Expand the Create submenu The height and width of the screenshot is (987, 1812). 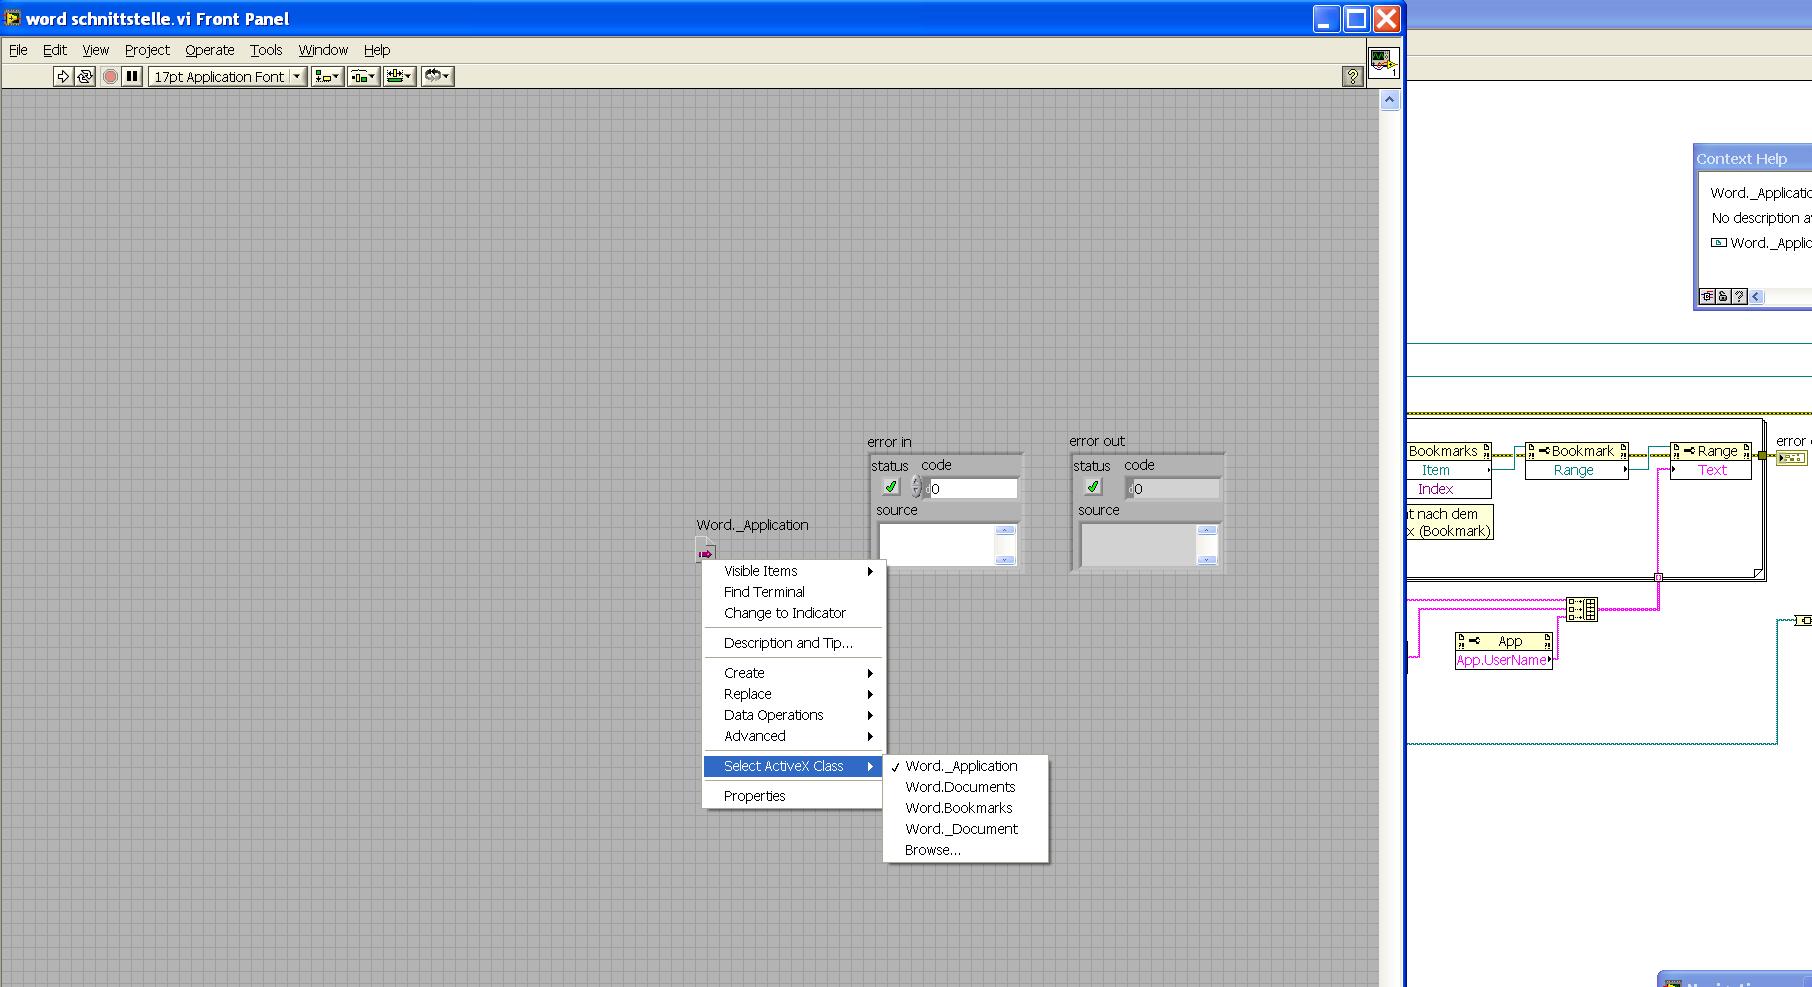point(793,673)
